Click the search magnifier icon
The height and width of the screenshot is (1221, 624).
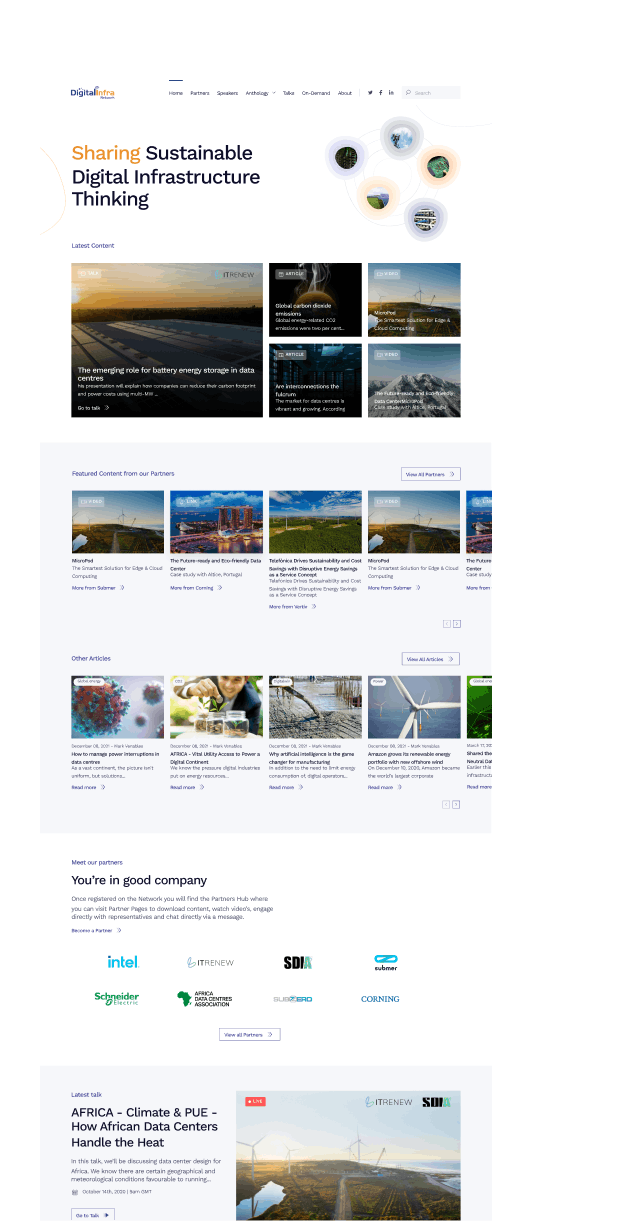click(408, 93)
